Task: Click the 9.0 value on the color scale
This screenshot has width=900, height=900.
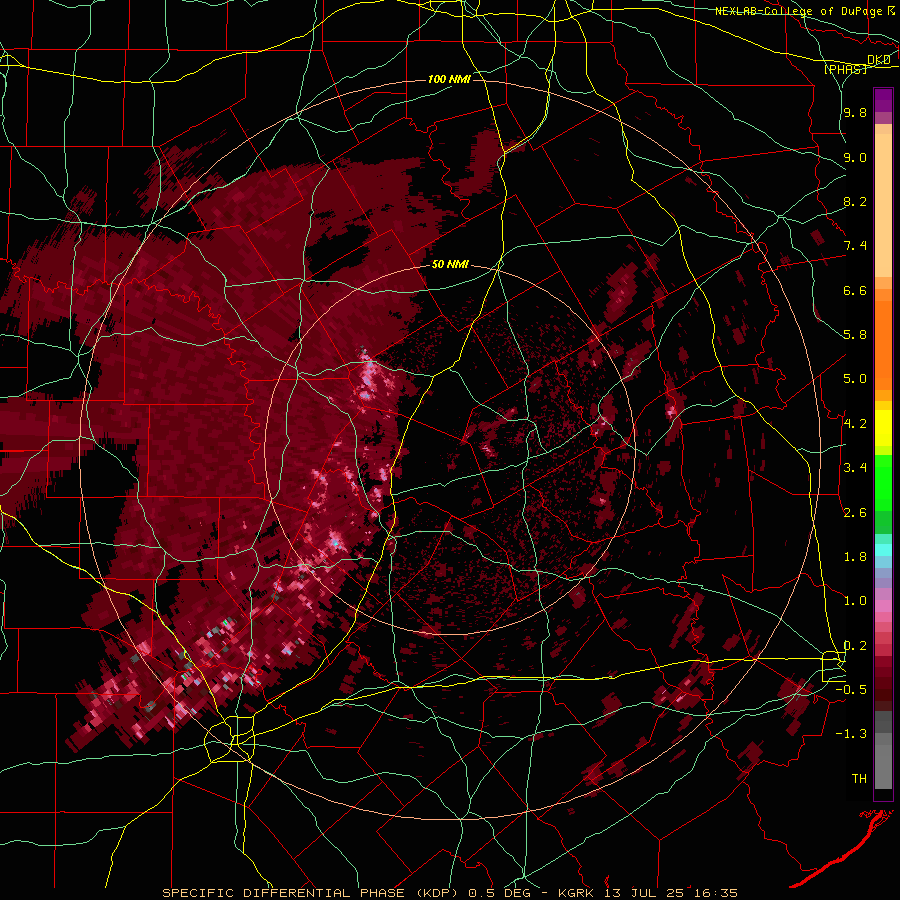Action: tap(855, 157)
